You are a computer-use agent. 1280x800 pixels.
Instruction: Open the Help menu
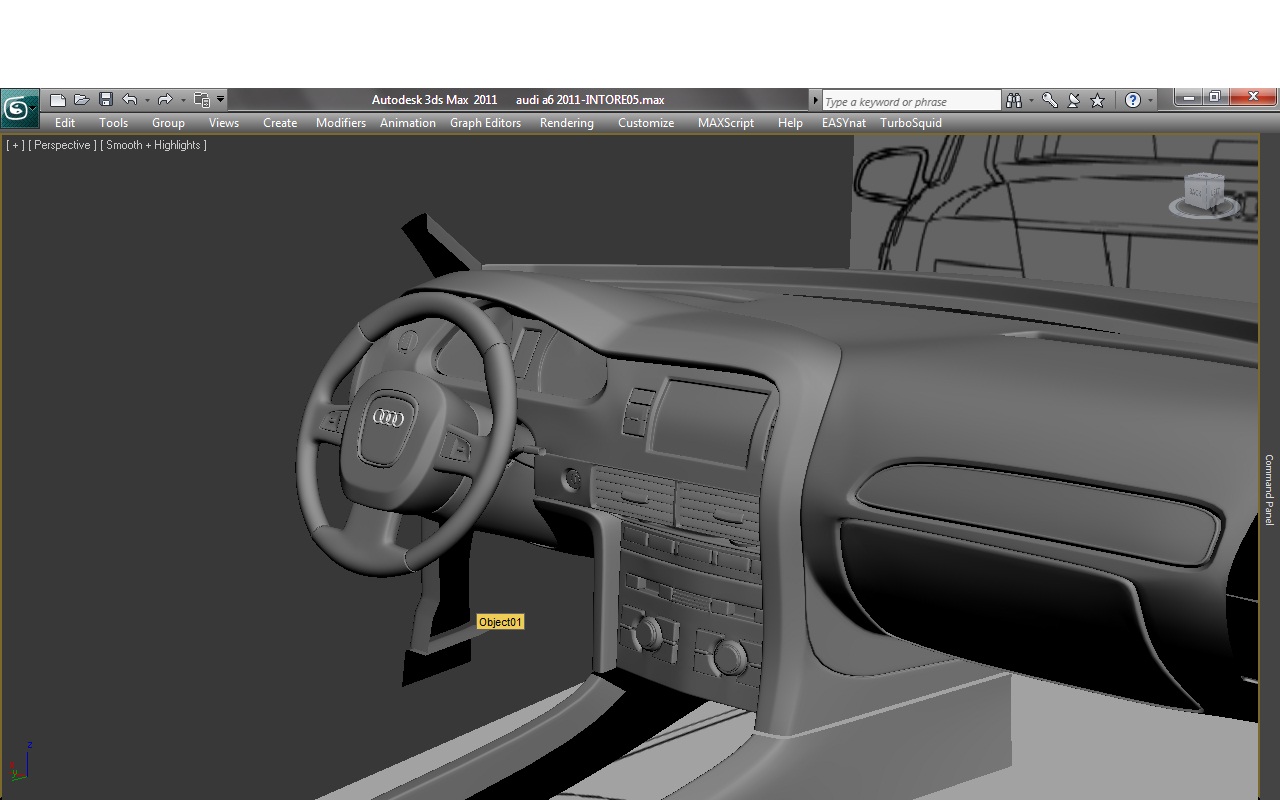790,123
